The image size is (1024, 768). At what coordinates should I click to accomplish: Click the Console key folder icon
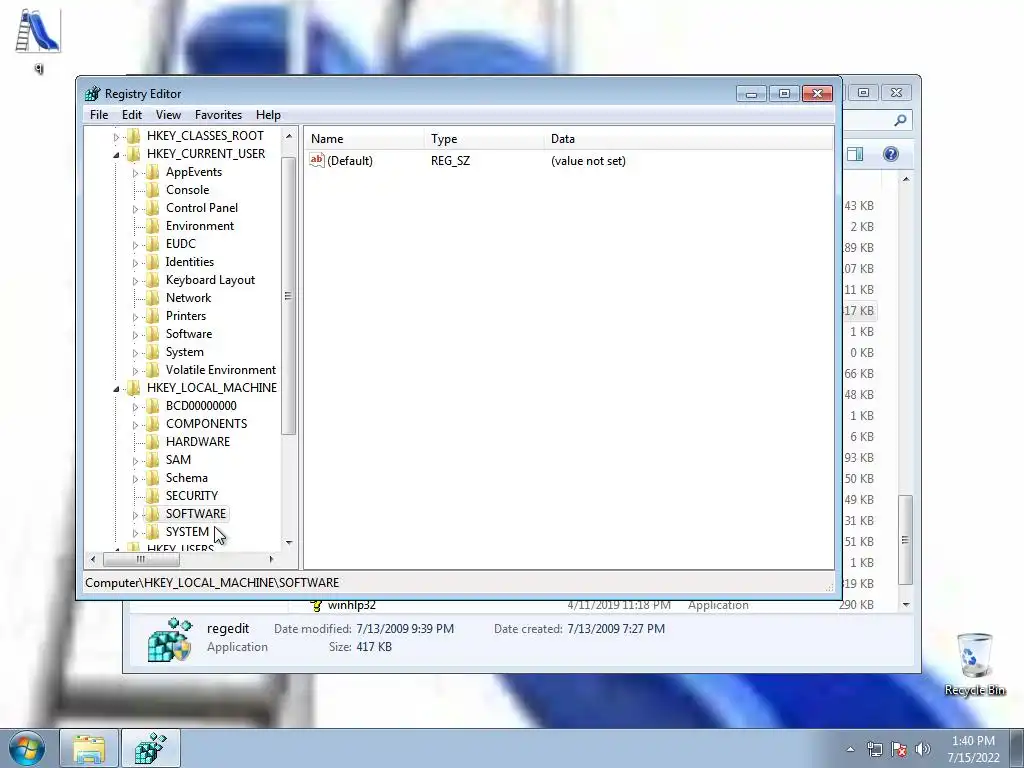coord(152,189)
